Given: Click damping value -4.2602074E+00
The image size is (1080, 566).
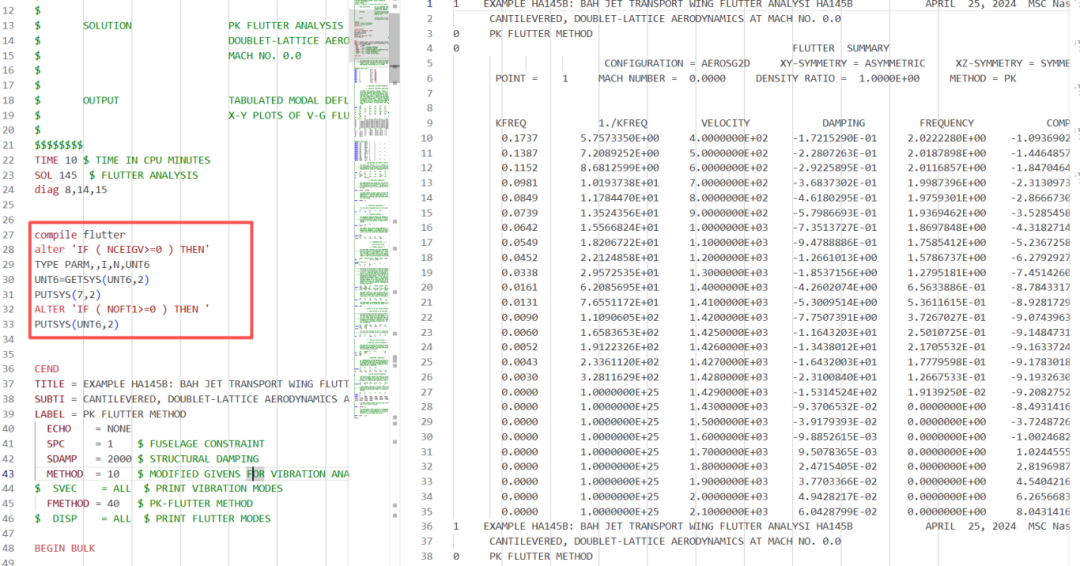Looking at the screenshot, I should 835,288.
